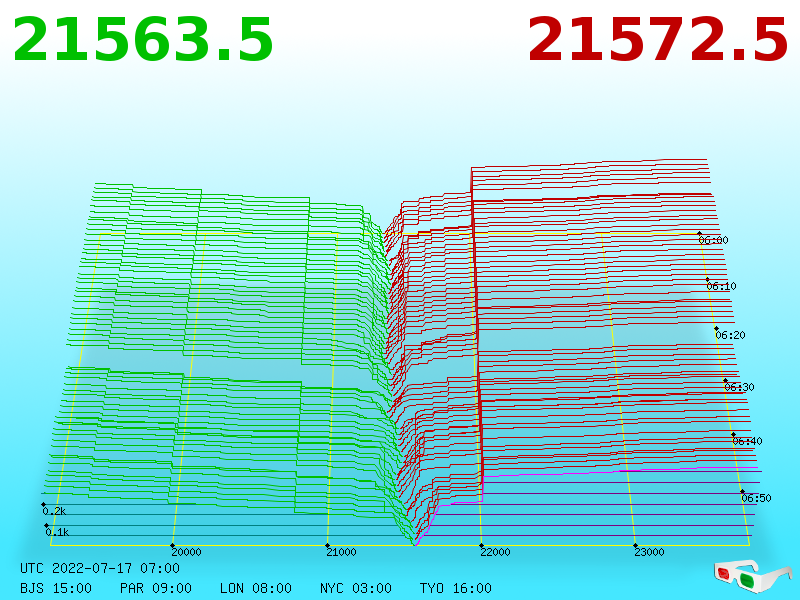This screenshot has height=600, width=800.
Task: Click the 06:30 time axis marker
Action: pyautogui.click(x=739, y=387)
